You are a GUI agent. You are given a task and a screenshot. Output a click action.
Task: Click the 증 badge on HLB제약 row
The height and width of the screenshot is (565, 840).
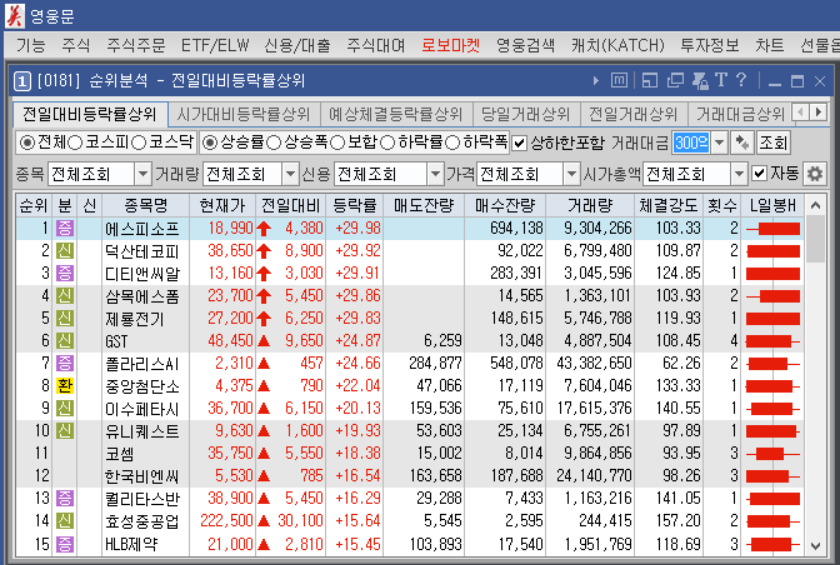click(x=65, y=544)
